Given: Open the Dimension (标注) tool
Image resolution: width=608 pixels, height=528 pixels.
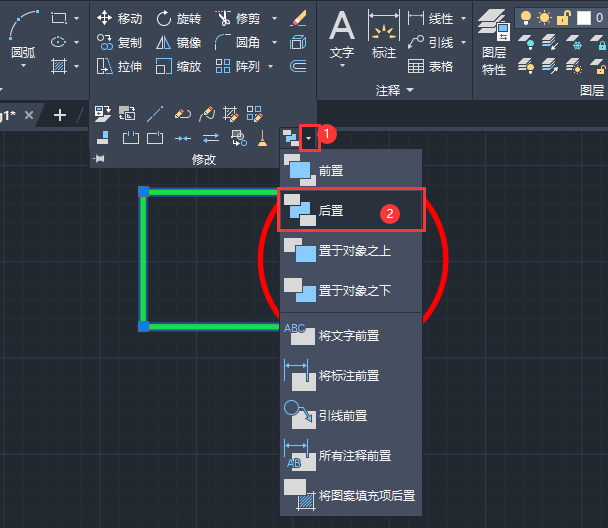Looking at the screenshot, I should pyautogui.click(x=383, y=35).
